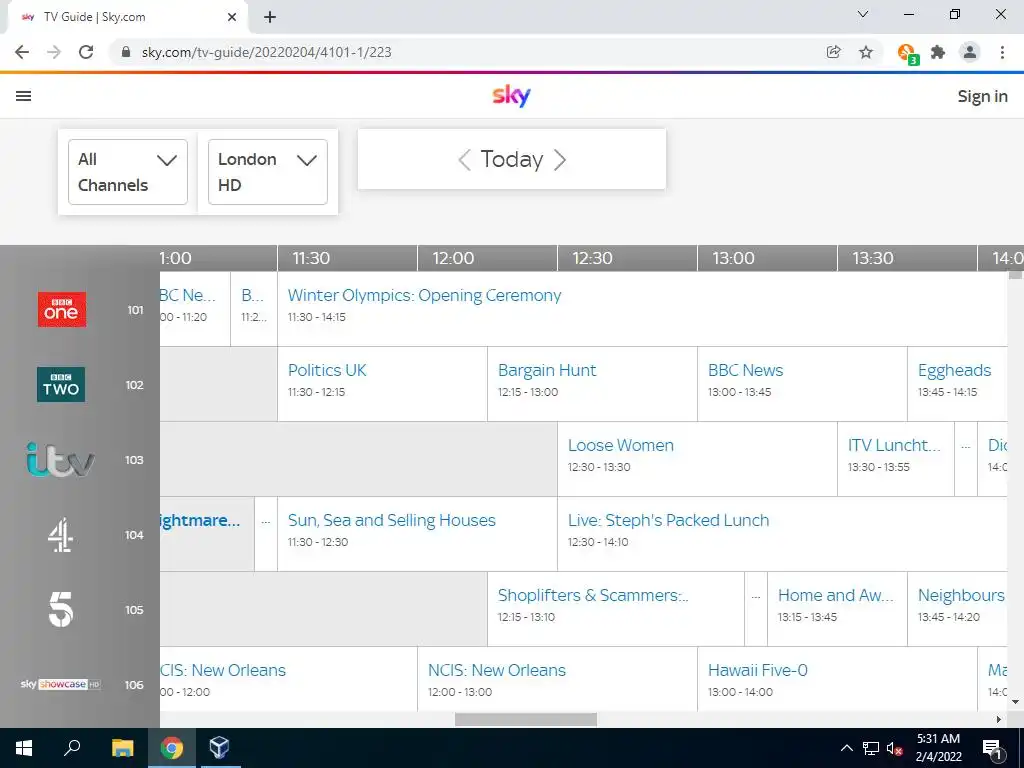Bookmark this page with star icon

(866, 52)
